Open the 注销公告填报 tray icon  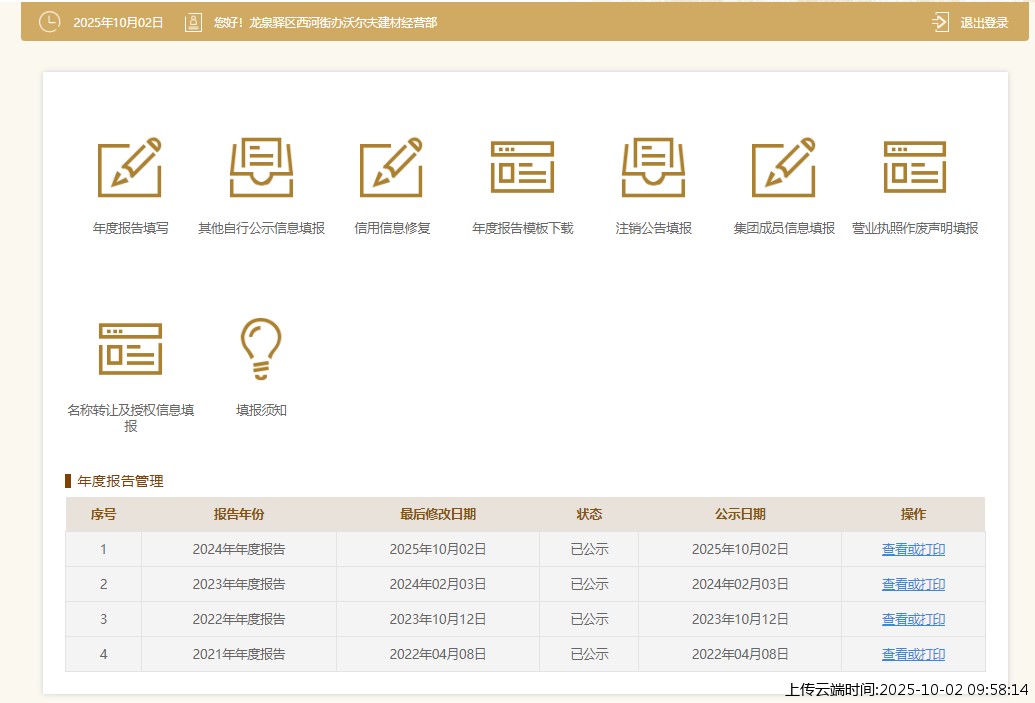(x=653, y=168)
